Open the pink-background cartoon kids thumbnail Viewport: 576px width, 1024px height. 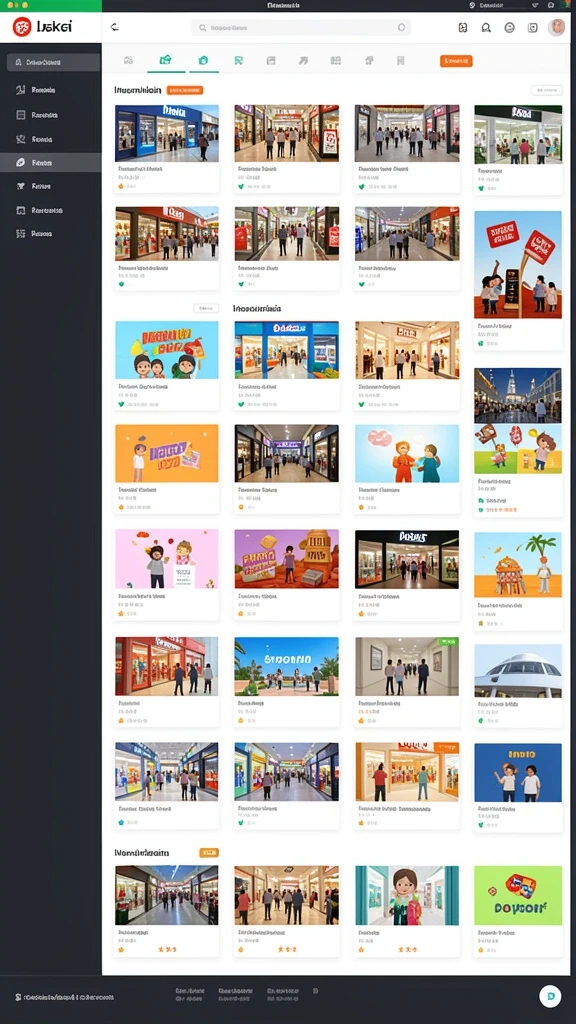[x=167, y=559]
